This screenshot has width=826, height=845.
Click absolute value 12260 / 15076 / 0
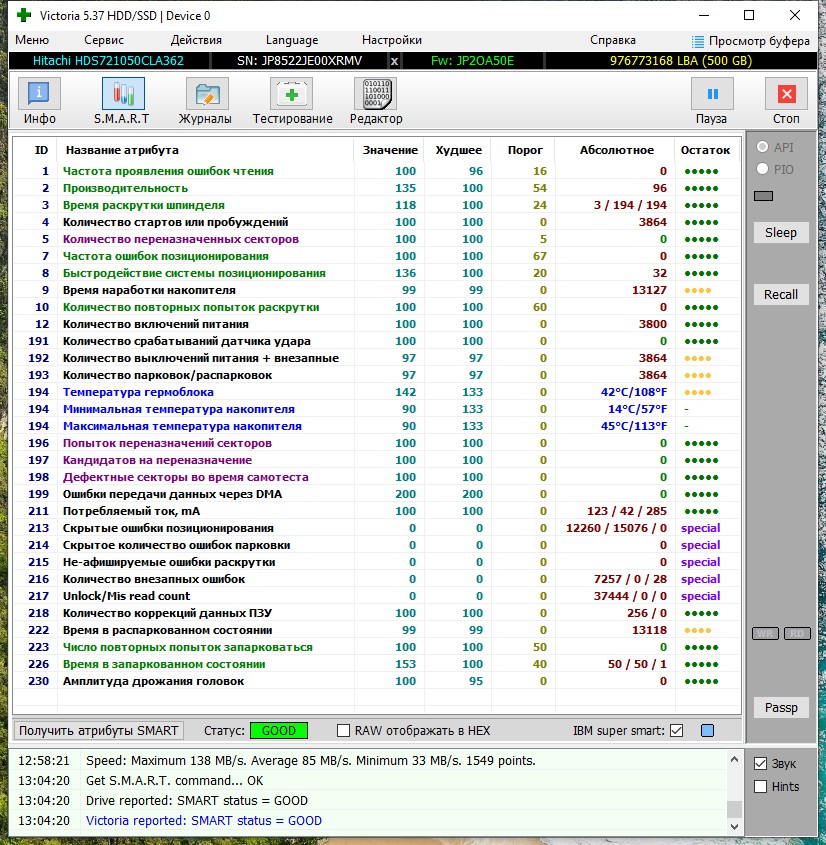616,528
